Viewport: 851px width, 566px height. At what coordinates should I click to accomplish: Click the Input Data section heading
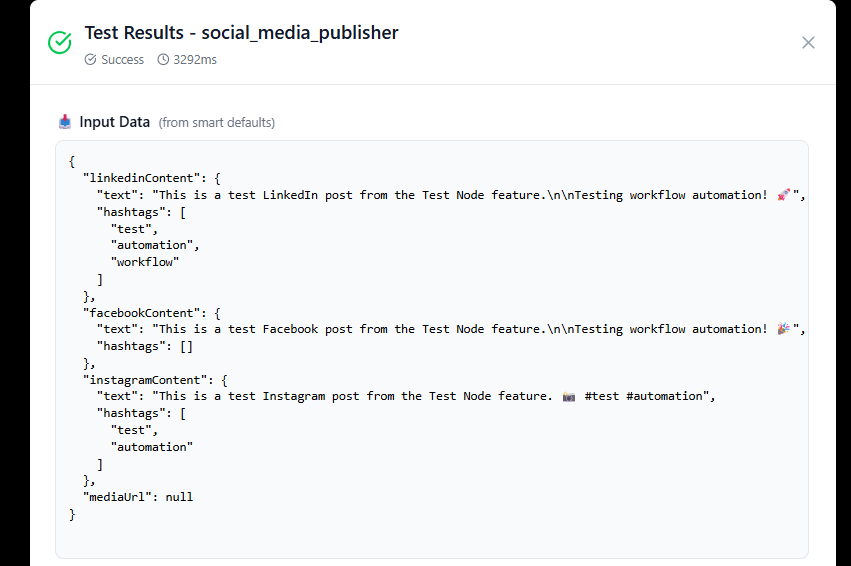(x=114, y=122)
